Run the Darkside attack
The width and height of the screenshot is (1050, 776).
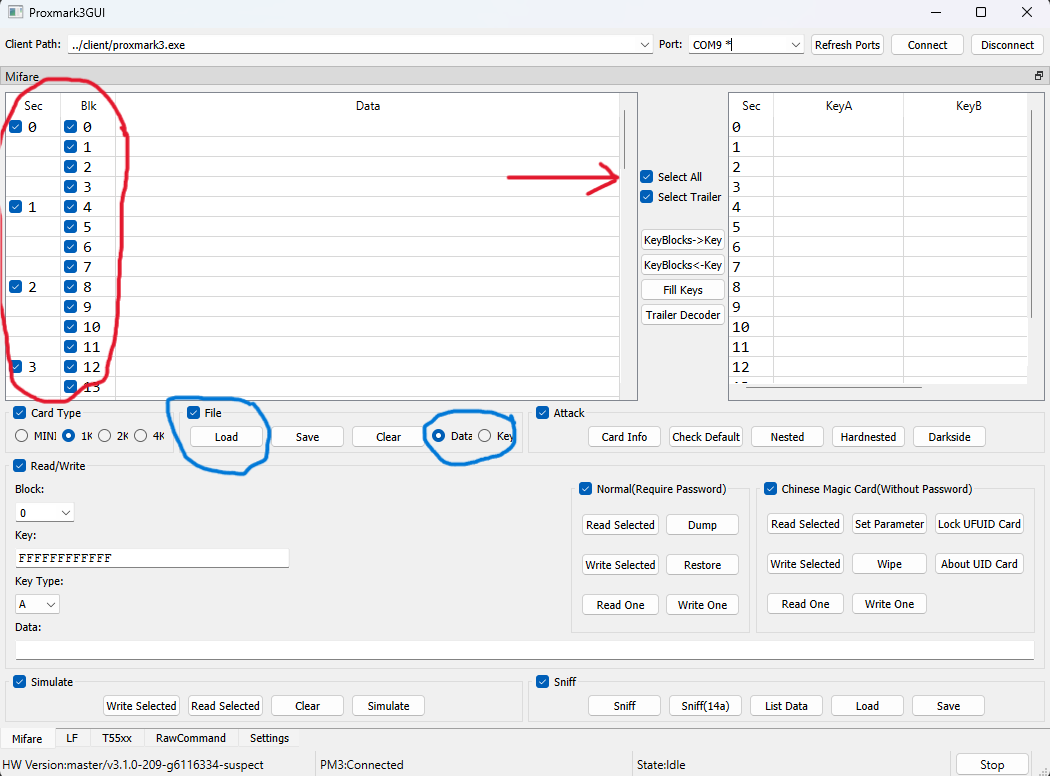click(x=949, y=437)
